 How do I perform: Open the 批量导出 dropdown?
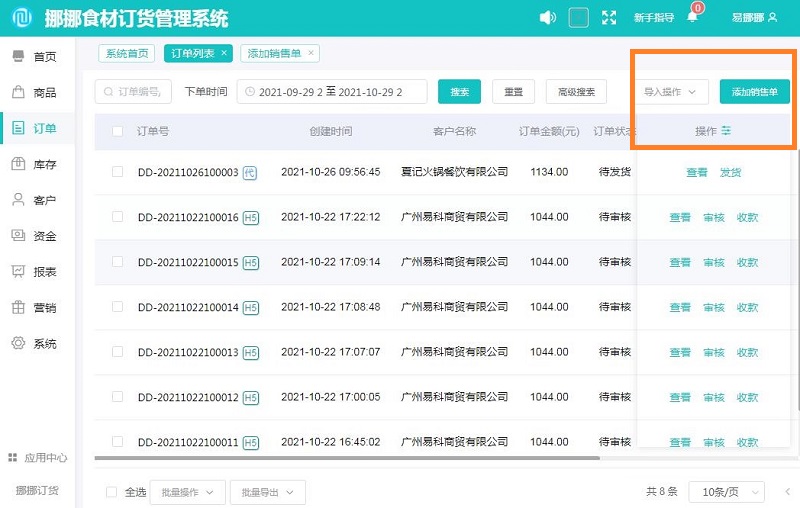267,492
